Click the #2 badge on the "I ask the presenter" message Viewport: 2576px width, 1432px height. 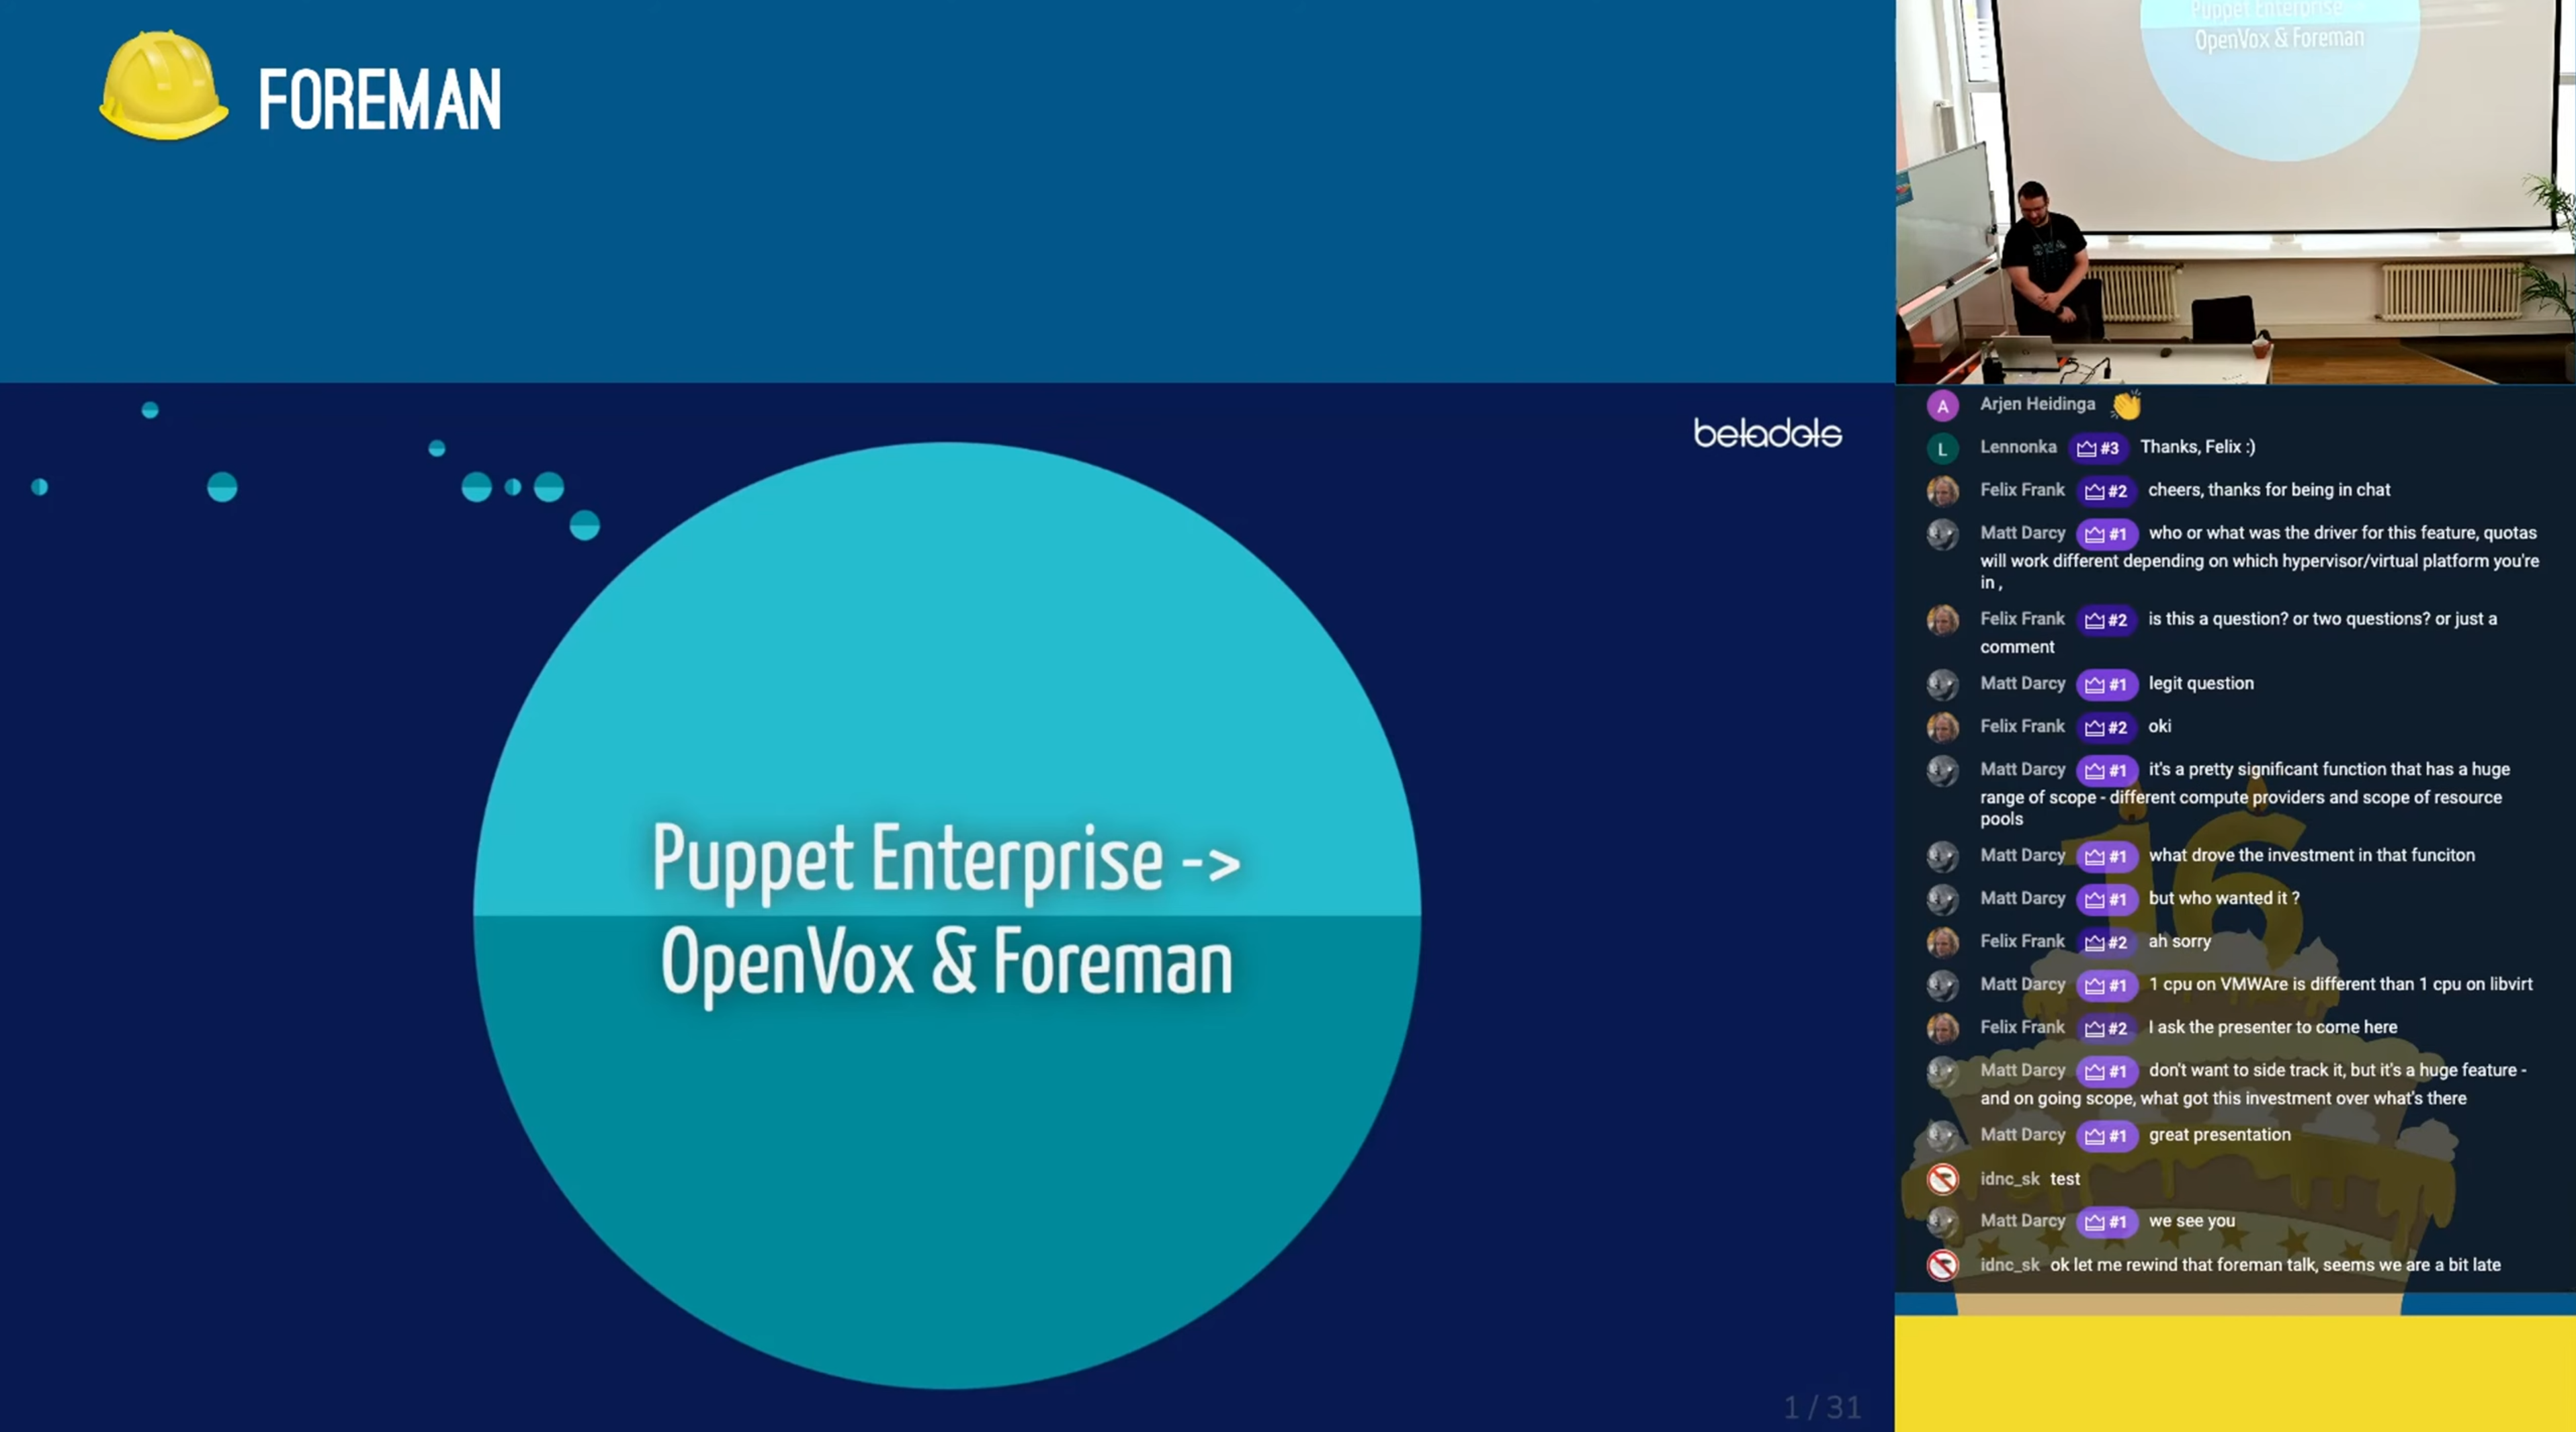tap(2106, 1029)
